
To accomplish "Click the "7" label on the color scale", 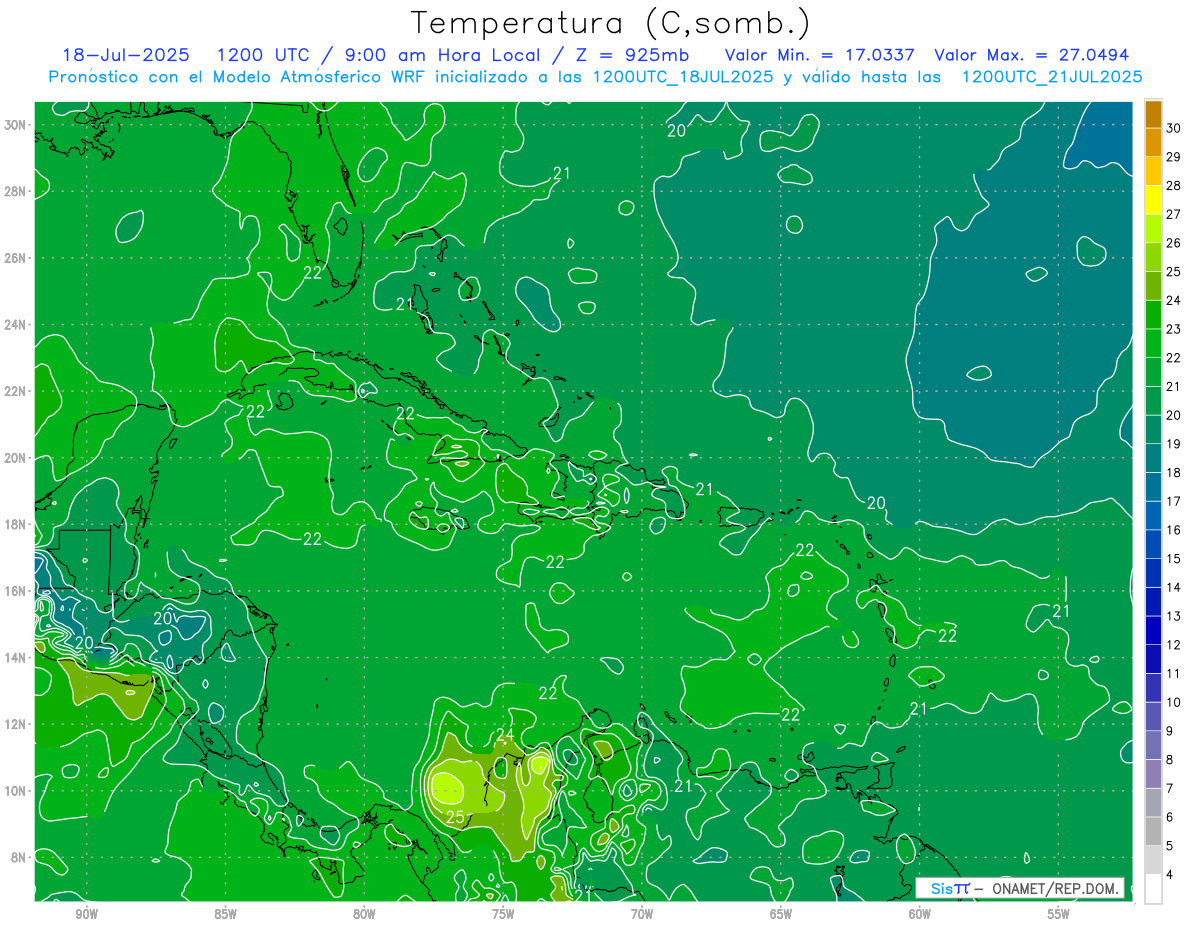I will tap(1172, 788).
